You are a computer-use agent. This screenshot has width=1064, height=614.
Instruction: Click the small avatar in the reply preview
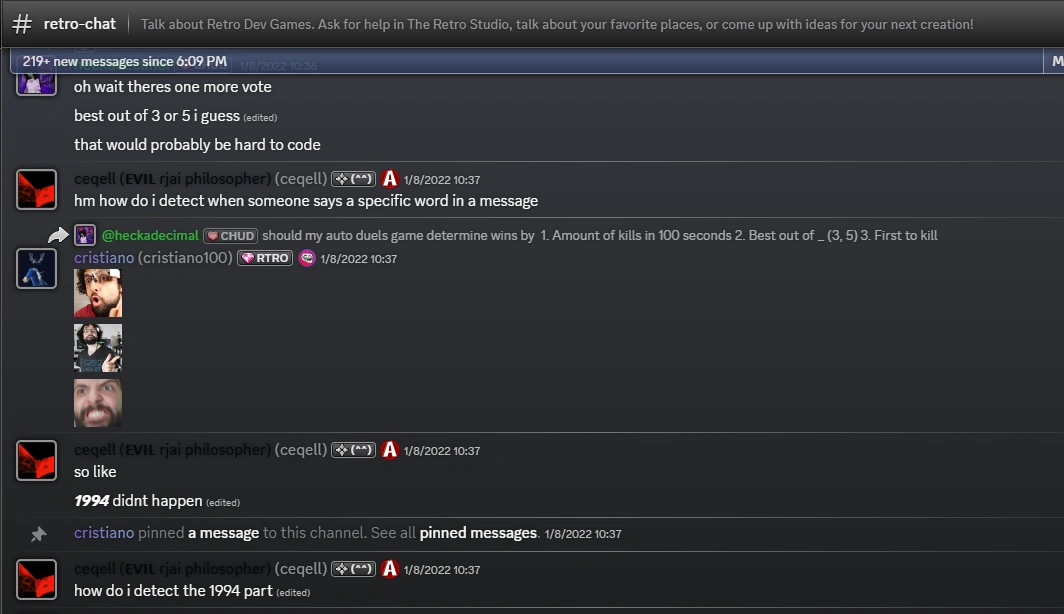point(85,236)
